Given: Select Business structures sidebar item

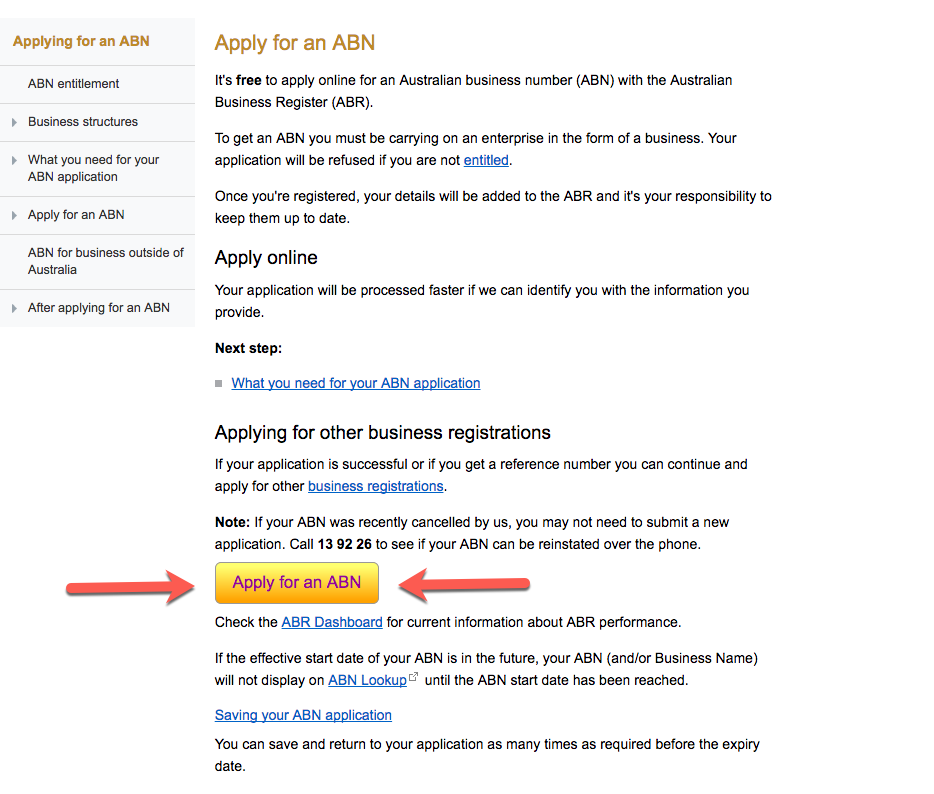Looking at the screenshot, I should [x=83, y=122].
